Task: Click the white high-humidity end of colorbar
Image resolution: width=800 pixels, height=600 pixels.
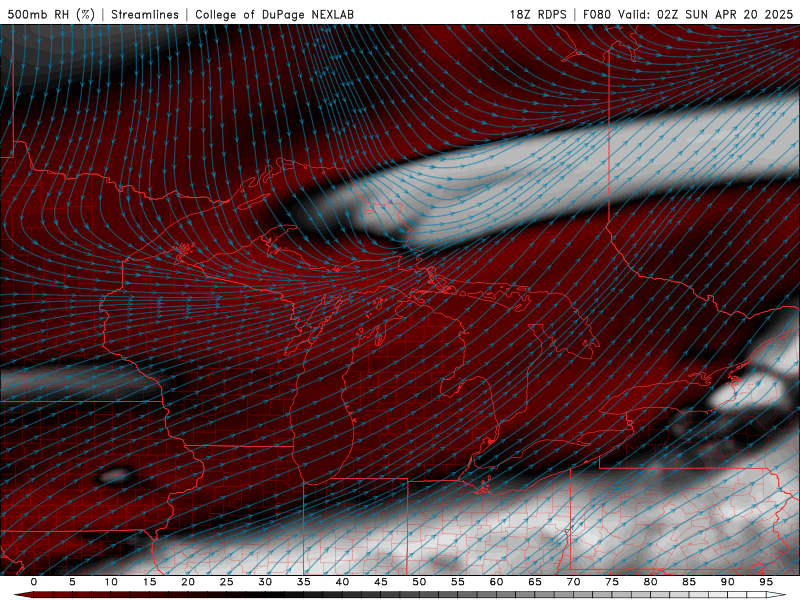Action: coord(776,595)
